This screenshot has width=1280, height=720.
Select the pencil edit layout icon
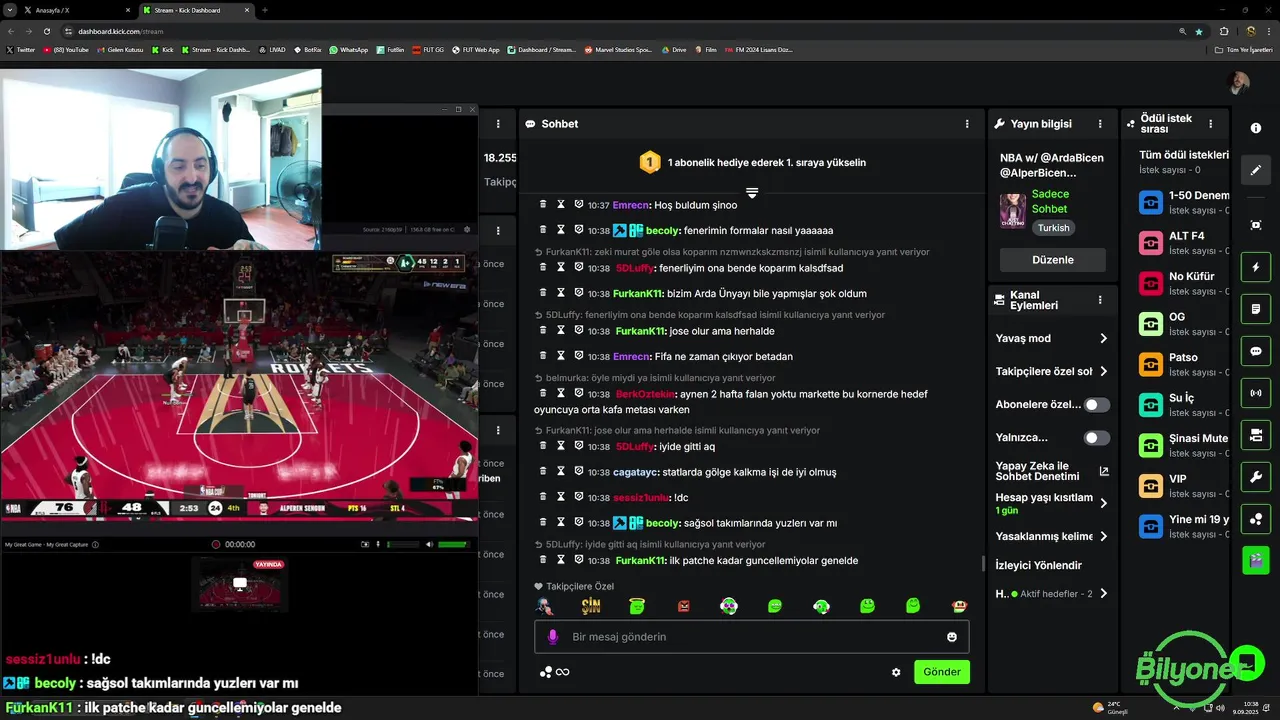(1256, 170)
